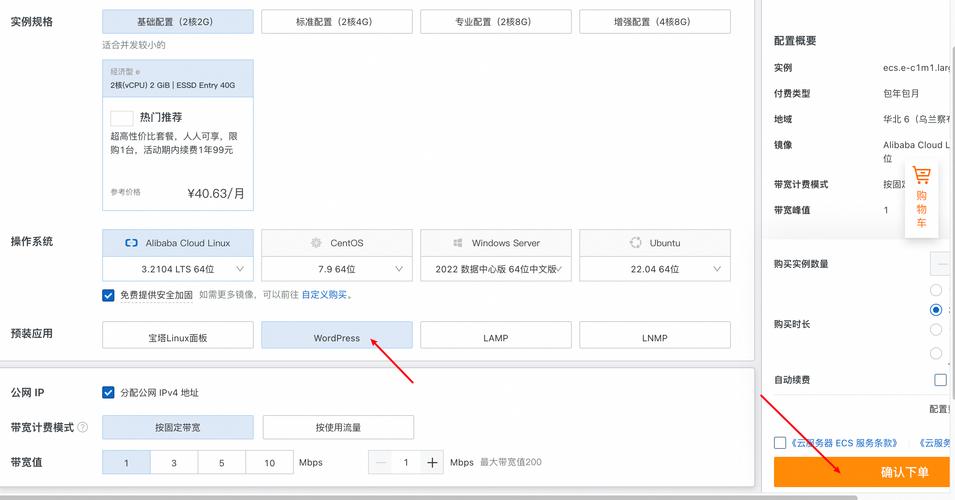The width and height of the screenshot is (955, 500).
Task: Open the Ubuntu 22.04 64位 version dropdown
Action: coord(655,269)
